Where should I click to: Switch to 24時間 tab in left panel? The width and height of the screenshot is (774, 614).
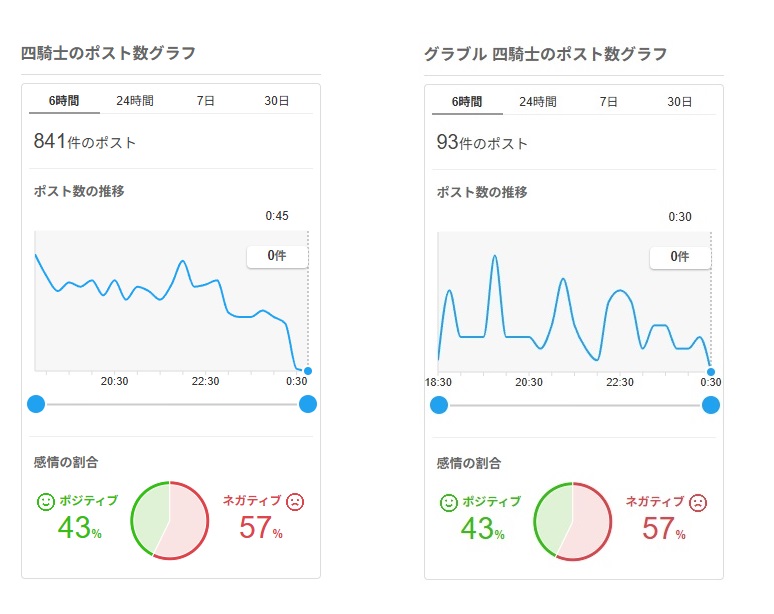click(x=135, y=101)
